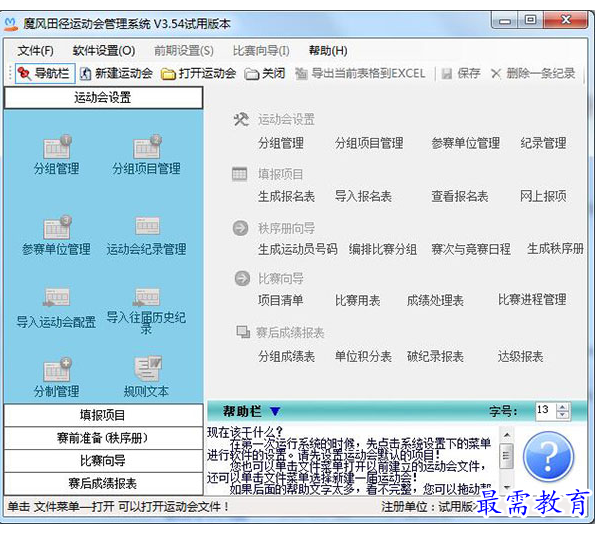
Task: Click the 分组管理 link in right panel
Action: pos(281,143)
